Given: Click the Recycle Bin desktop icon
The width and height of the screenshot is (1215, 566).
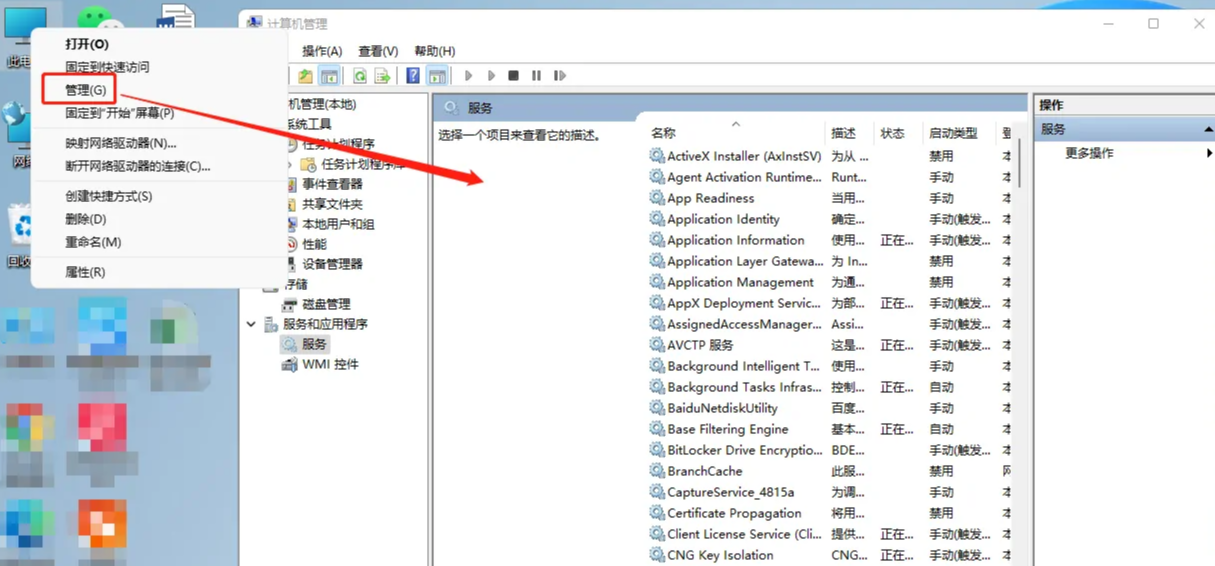Looking at the screenshot, I should click(21, 225).
